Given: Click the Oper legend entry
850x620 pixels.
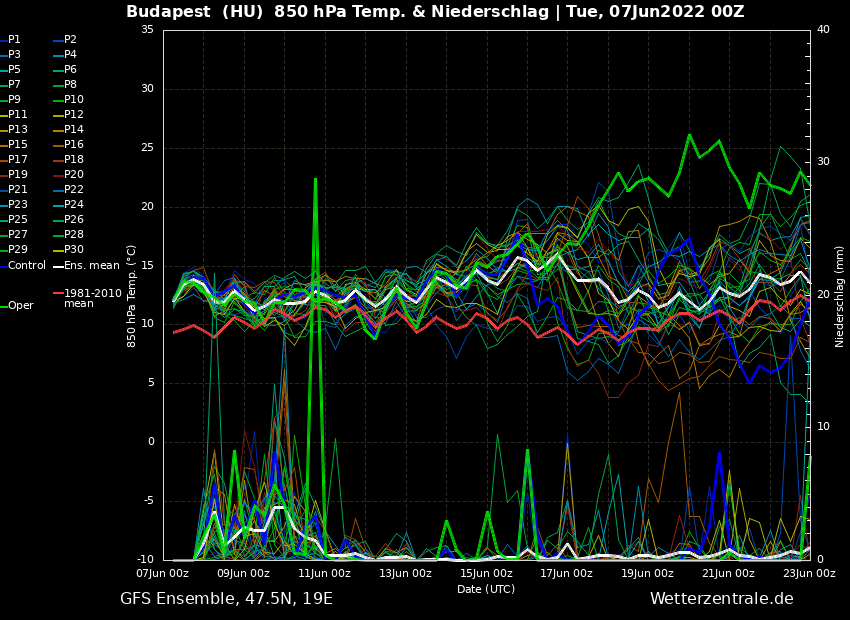Looking at the screenshot, I should point(20,306).
